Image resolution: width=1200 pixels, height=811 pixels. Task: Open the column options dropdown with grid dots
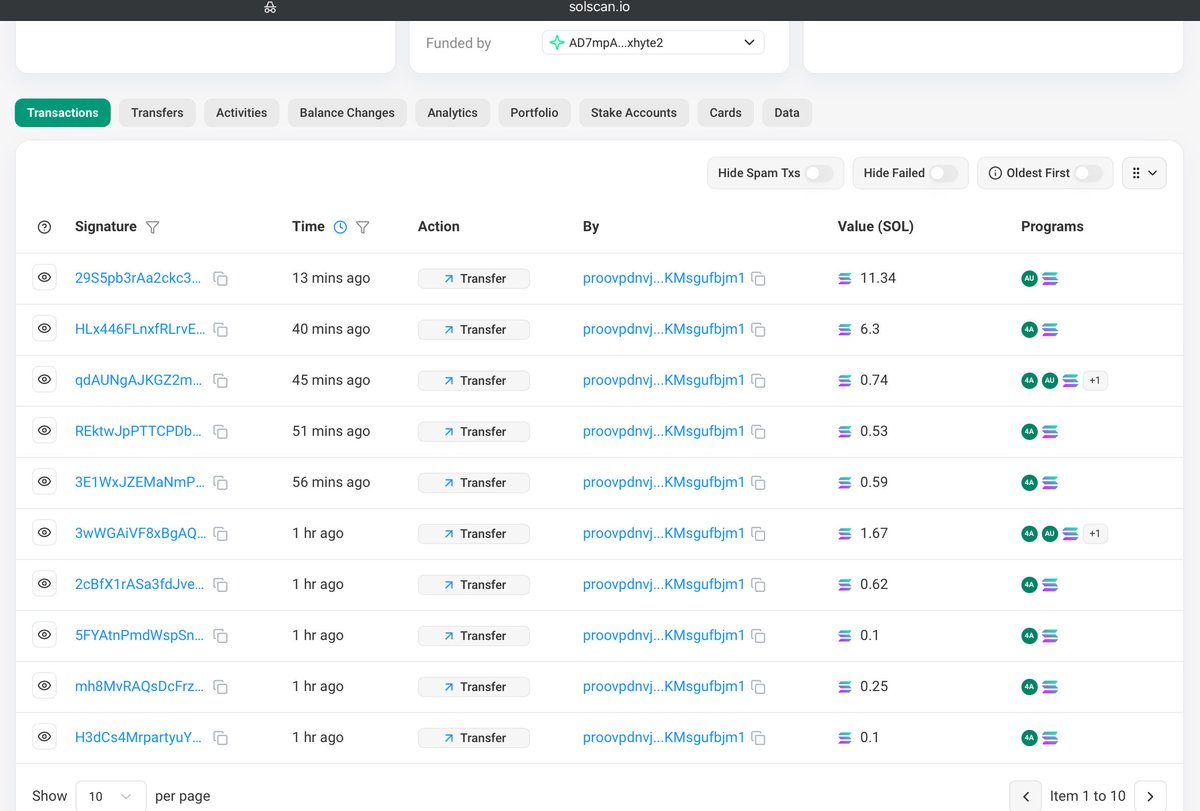tap(1144, 173)
